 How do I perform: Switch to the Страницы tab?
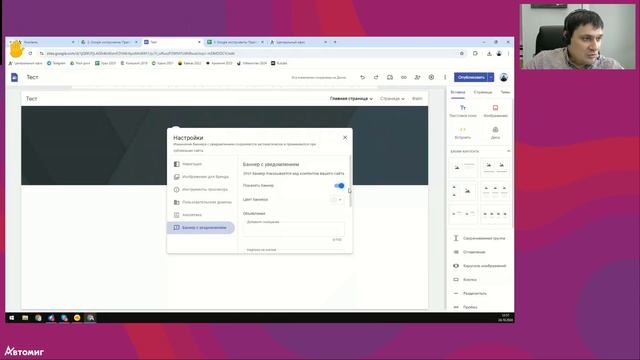tap(482, 93)
